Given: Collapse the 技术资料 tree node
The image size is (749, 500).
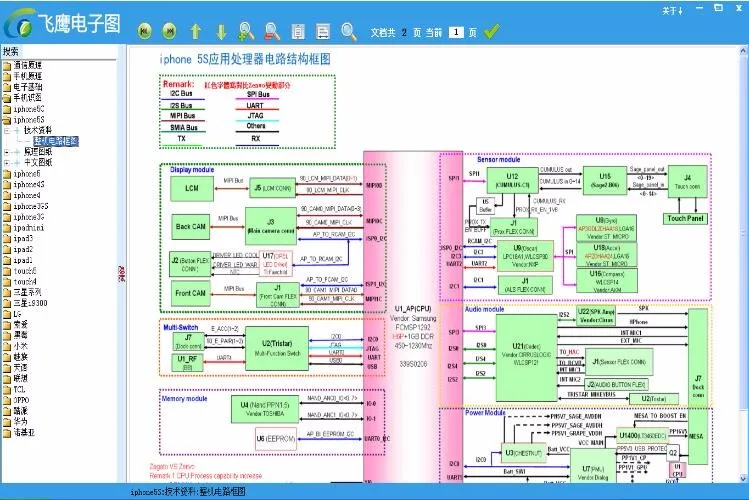Looking at the screenshot, I should point(7,130).
